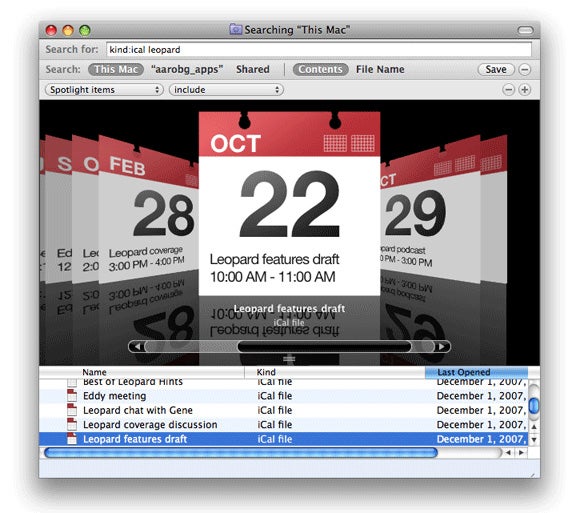Click the list horizontal scroll left arrow
580x513 pixels.
coord(508,453)
